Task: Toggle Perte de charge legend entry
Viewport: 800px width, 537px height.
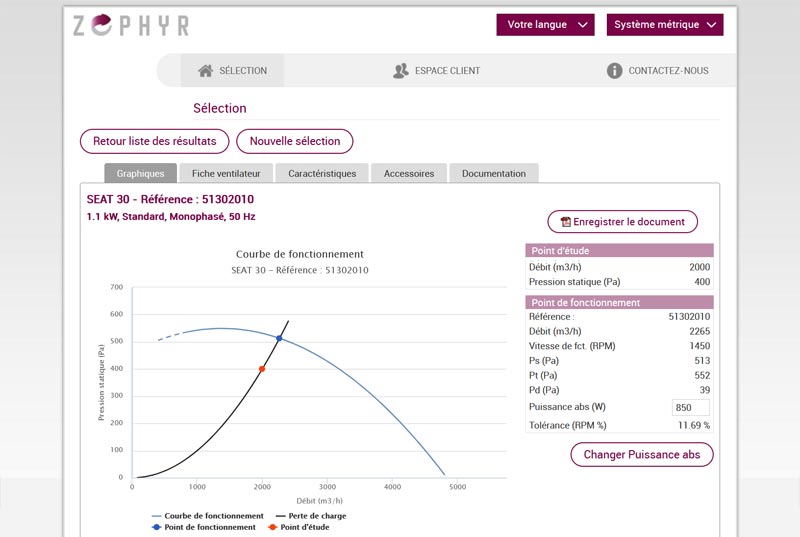Action: [311, 516]
